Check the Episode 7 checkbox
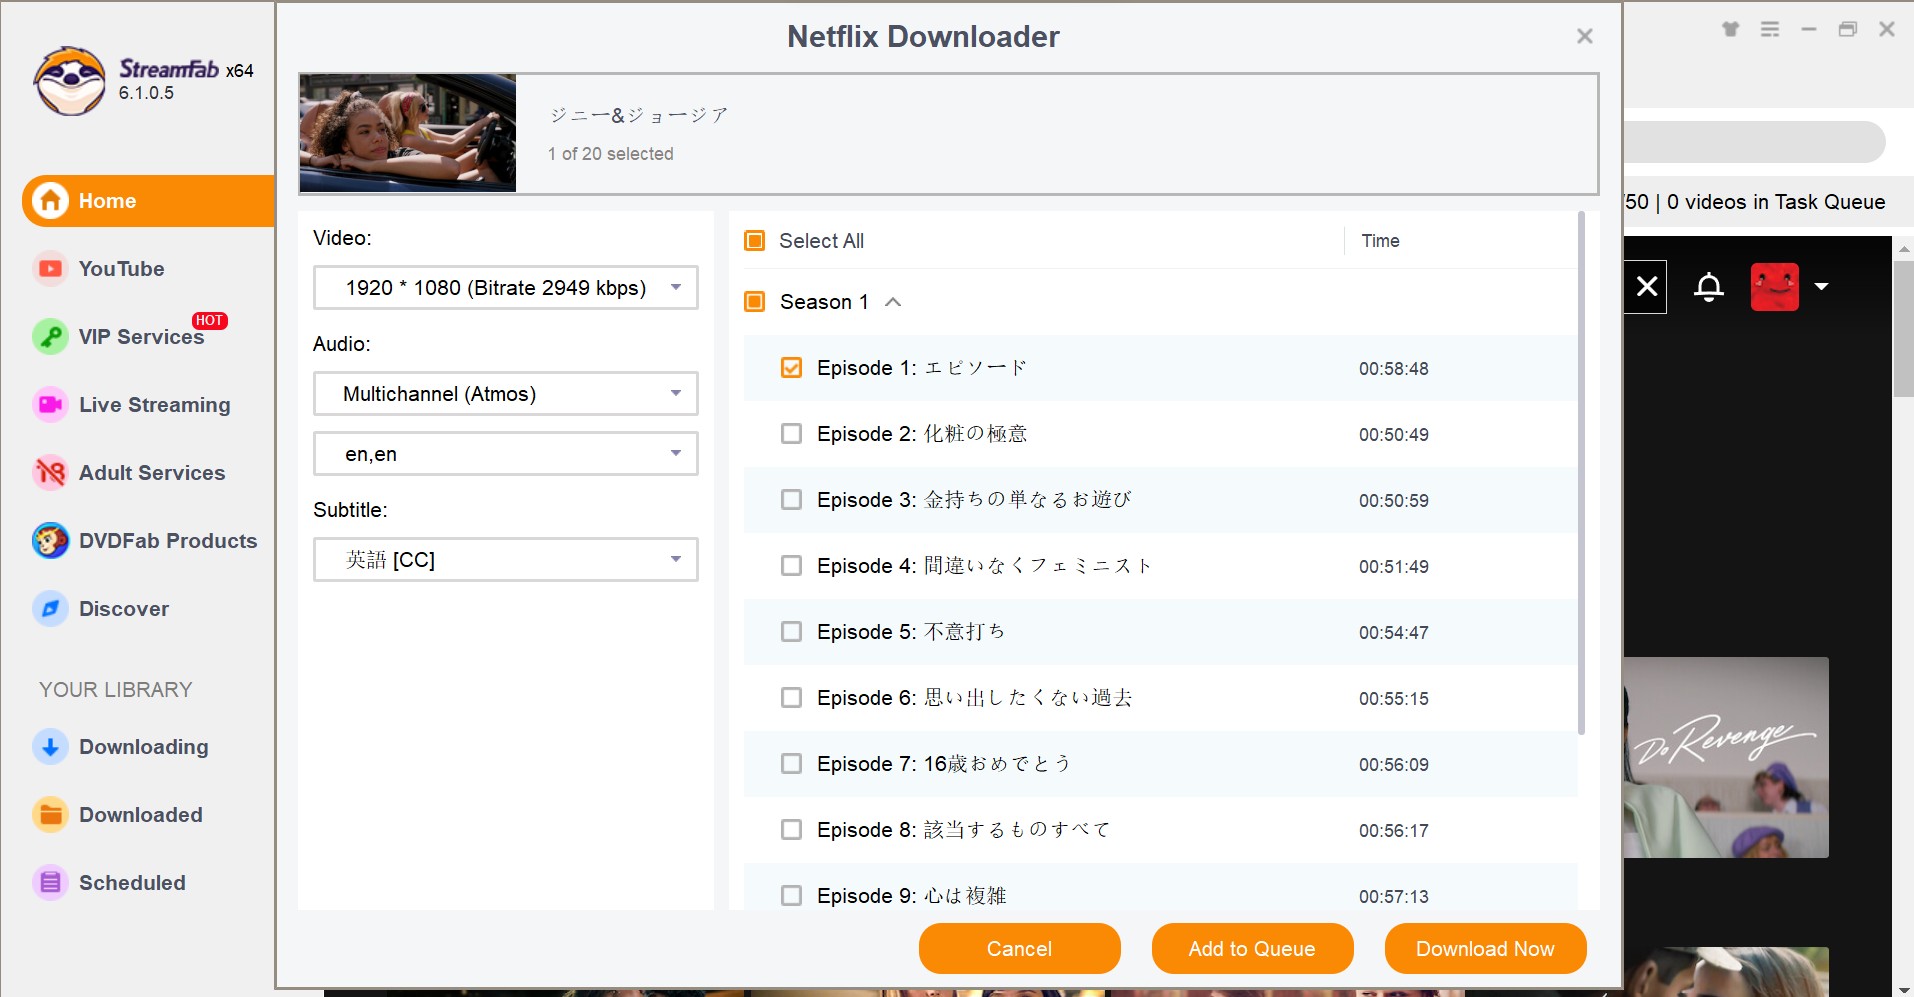The height and width of the screenshot is (997, 1914). (791, 764)
